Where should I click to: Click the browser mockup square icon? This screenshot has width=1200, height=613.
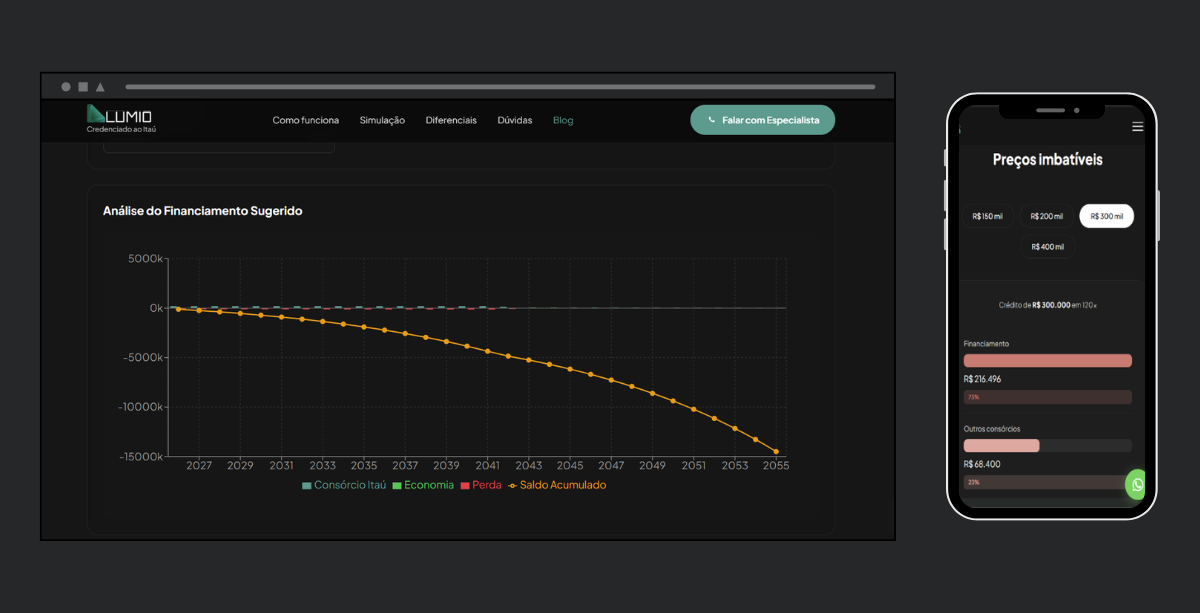click(83, 87)
